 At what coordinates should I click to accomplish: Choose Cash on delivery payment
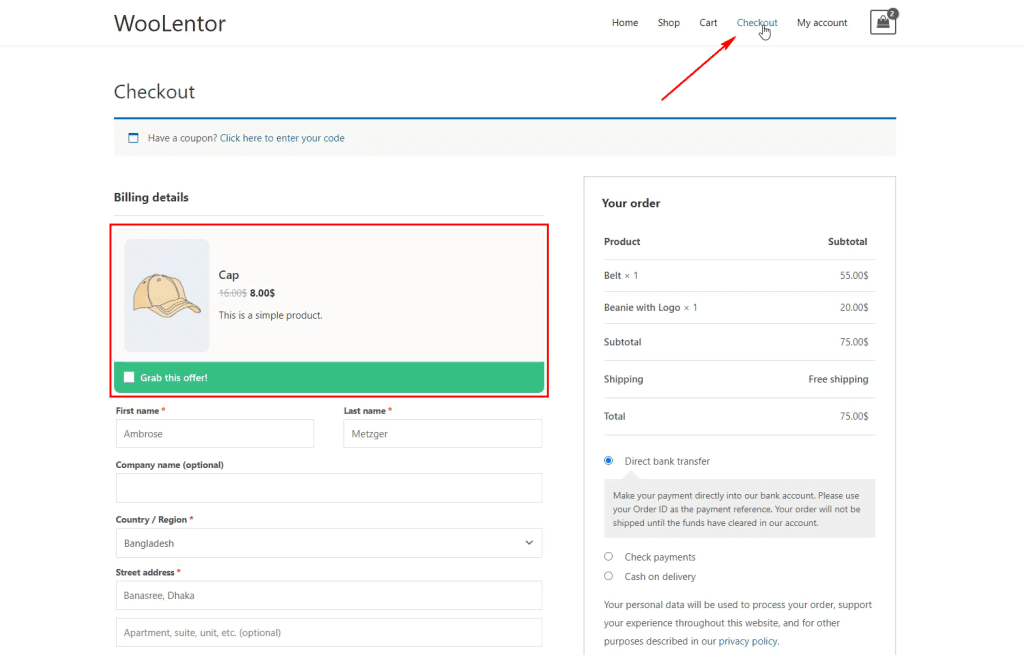click(x=608, y=576)
